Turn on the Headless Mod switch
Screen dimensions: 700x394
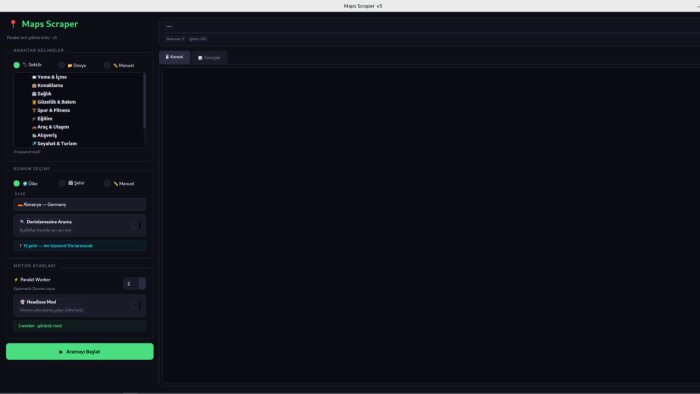136,306
